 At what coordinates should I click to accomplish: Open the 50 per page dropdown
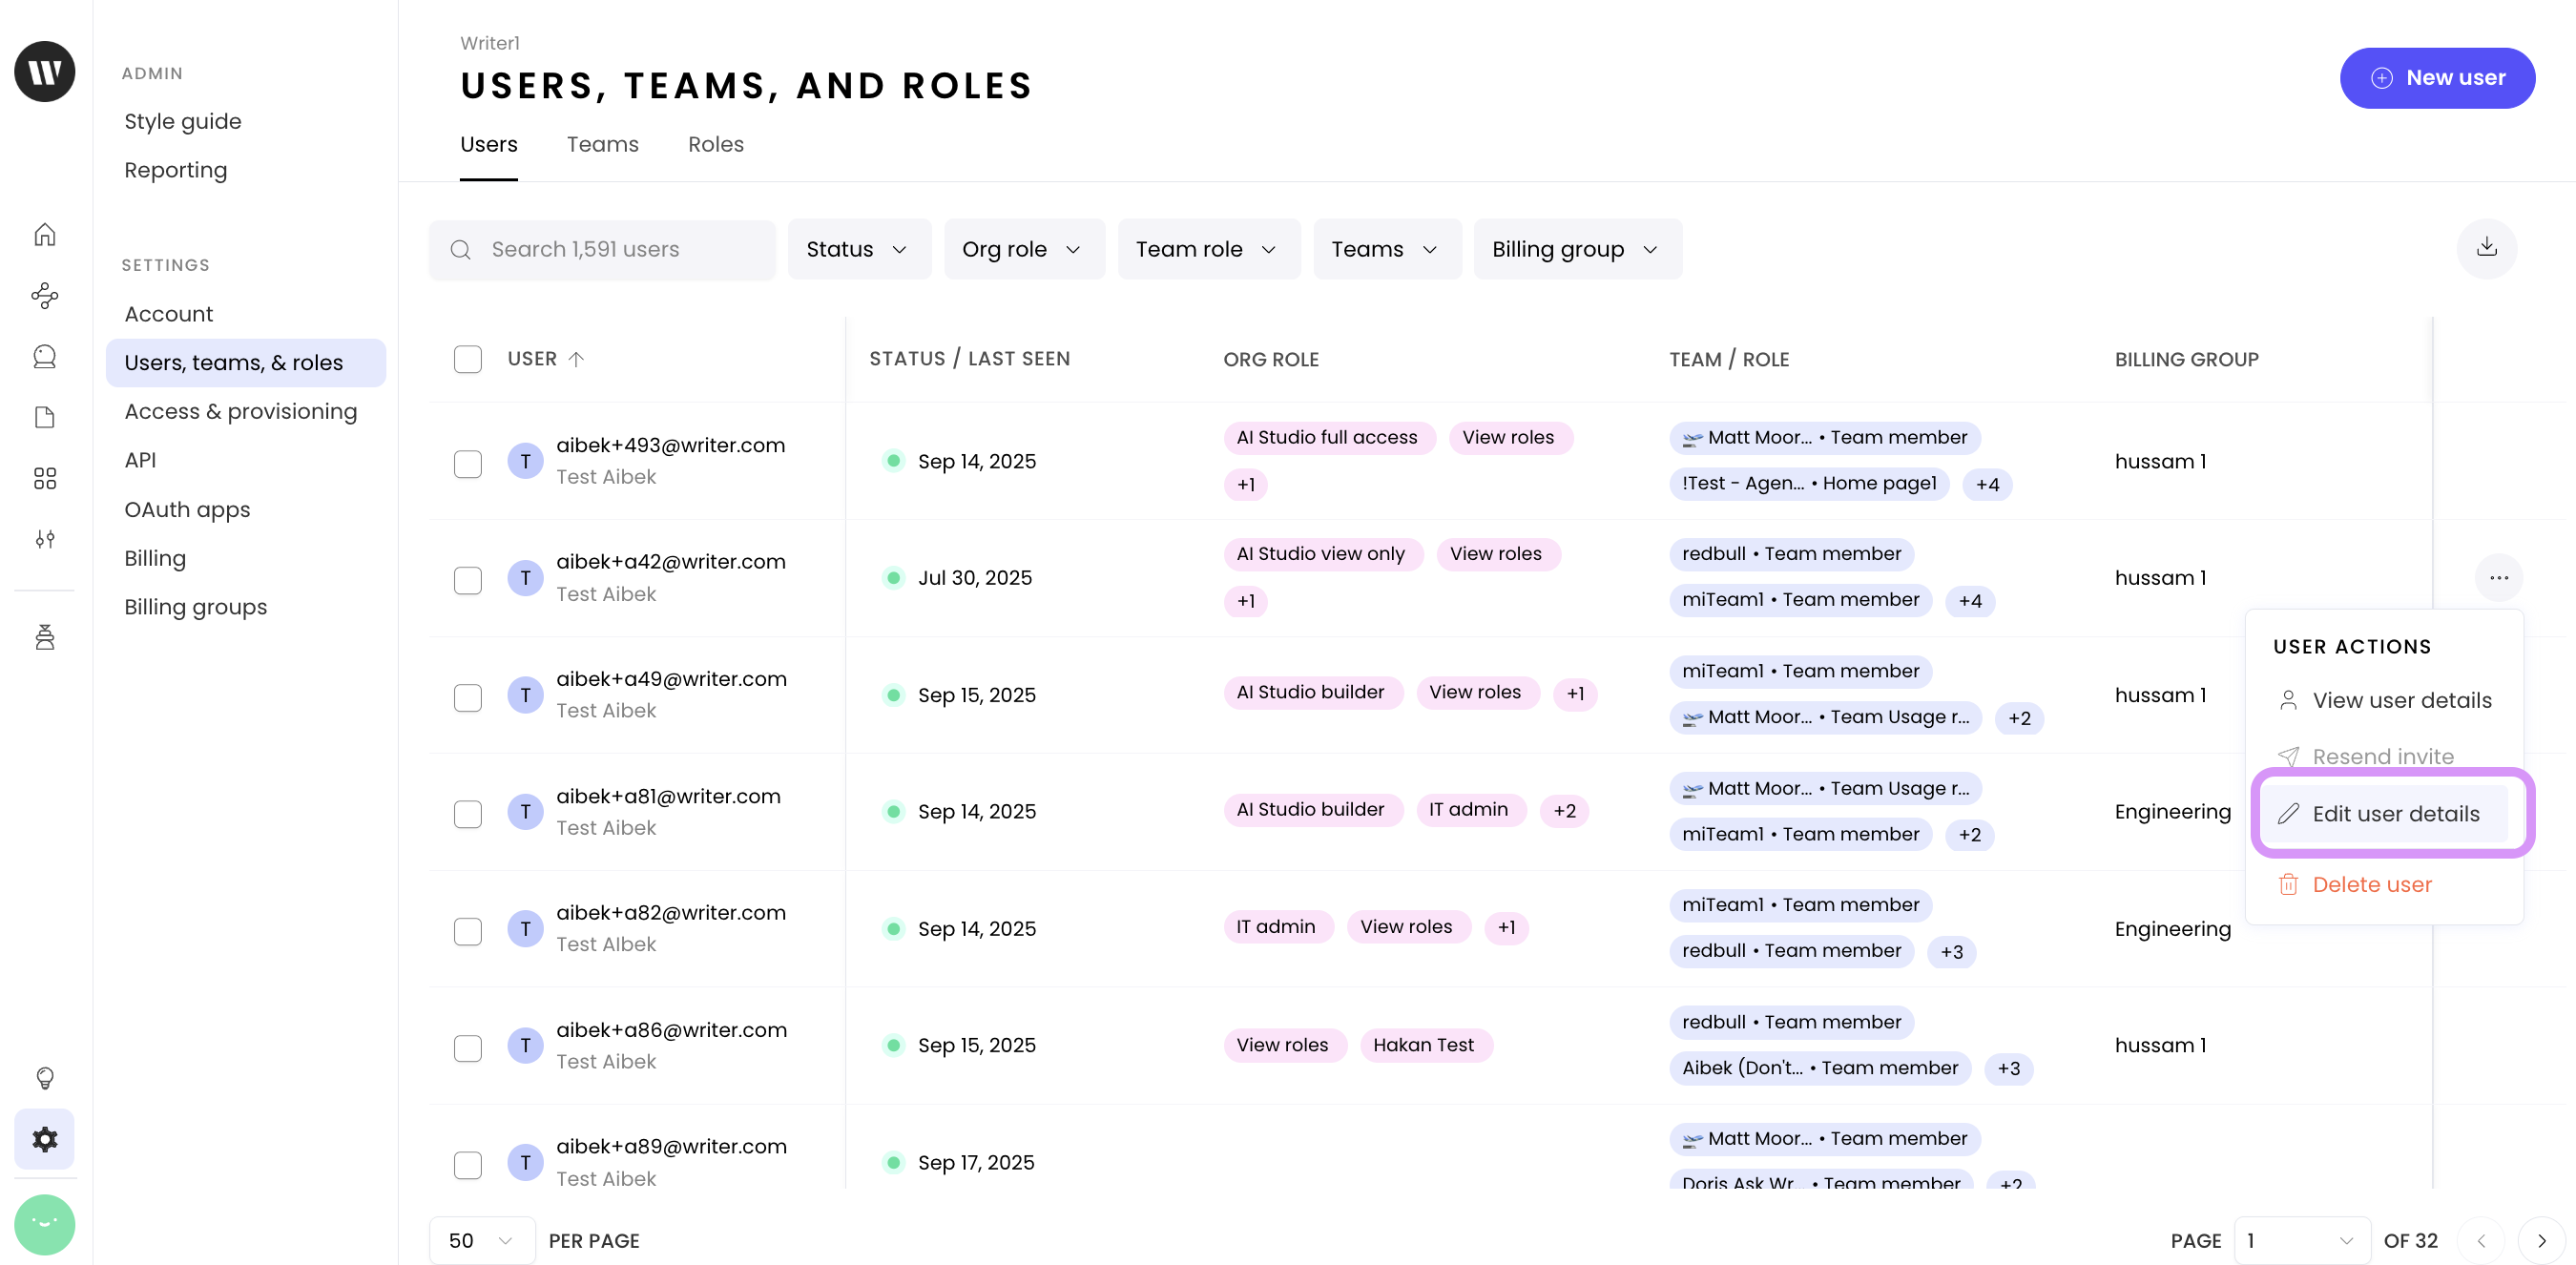click(x=481, y=1240)
